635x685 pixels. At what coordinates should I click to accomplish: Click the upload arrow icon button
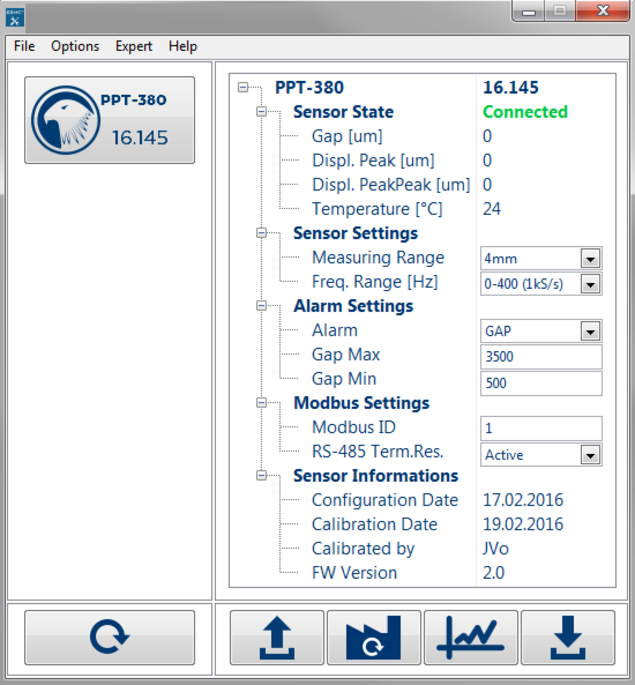(276, 638)
